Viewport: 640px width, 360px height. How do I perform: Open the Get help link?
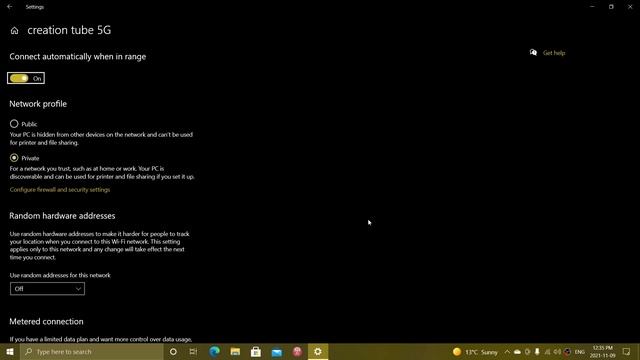554,53
